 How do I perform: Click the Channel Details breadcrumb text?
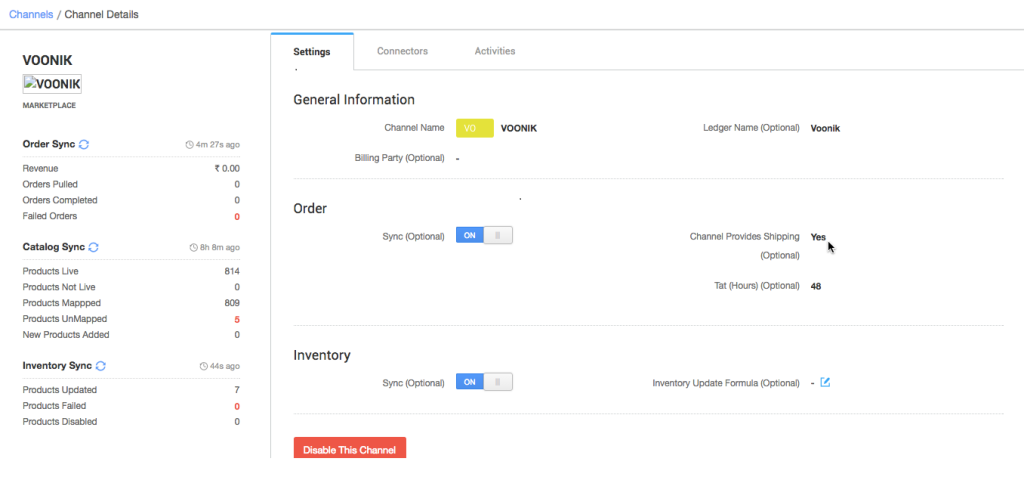point(101,14)
